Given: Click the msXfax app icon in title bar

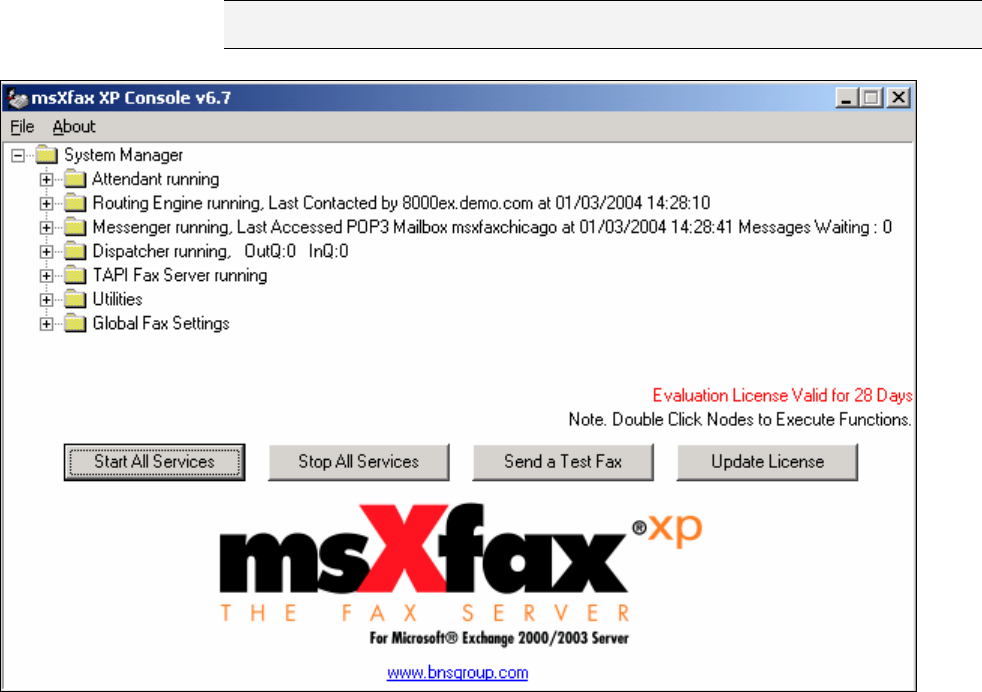Looking at the screenshot, I should click(17, 98).
